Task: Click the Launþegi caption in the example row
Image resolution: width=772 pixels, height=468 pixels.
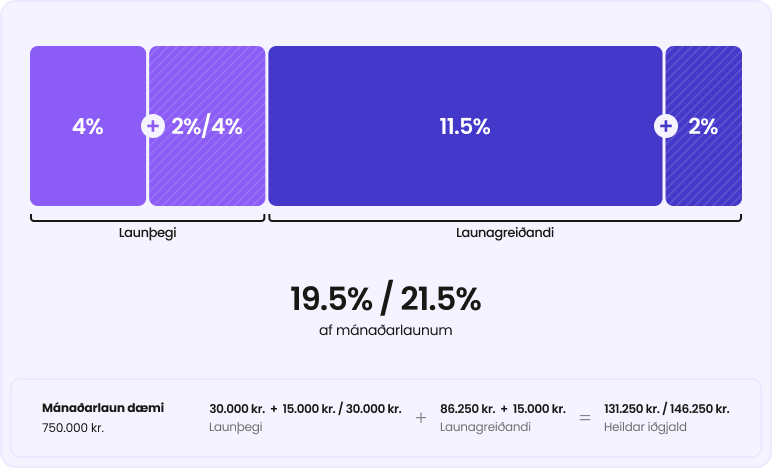Action: pyautogui.click(x=234, y=427)
